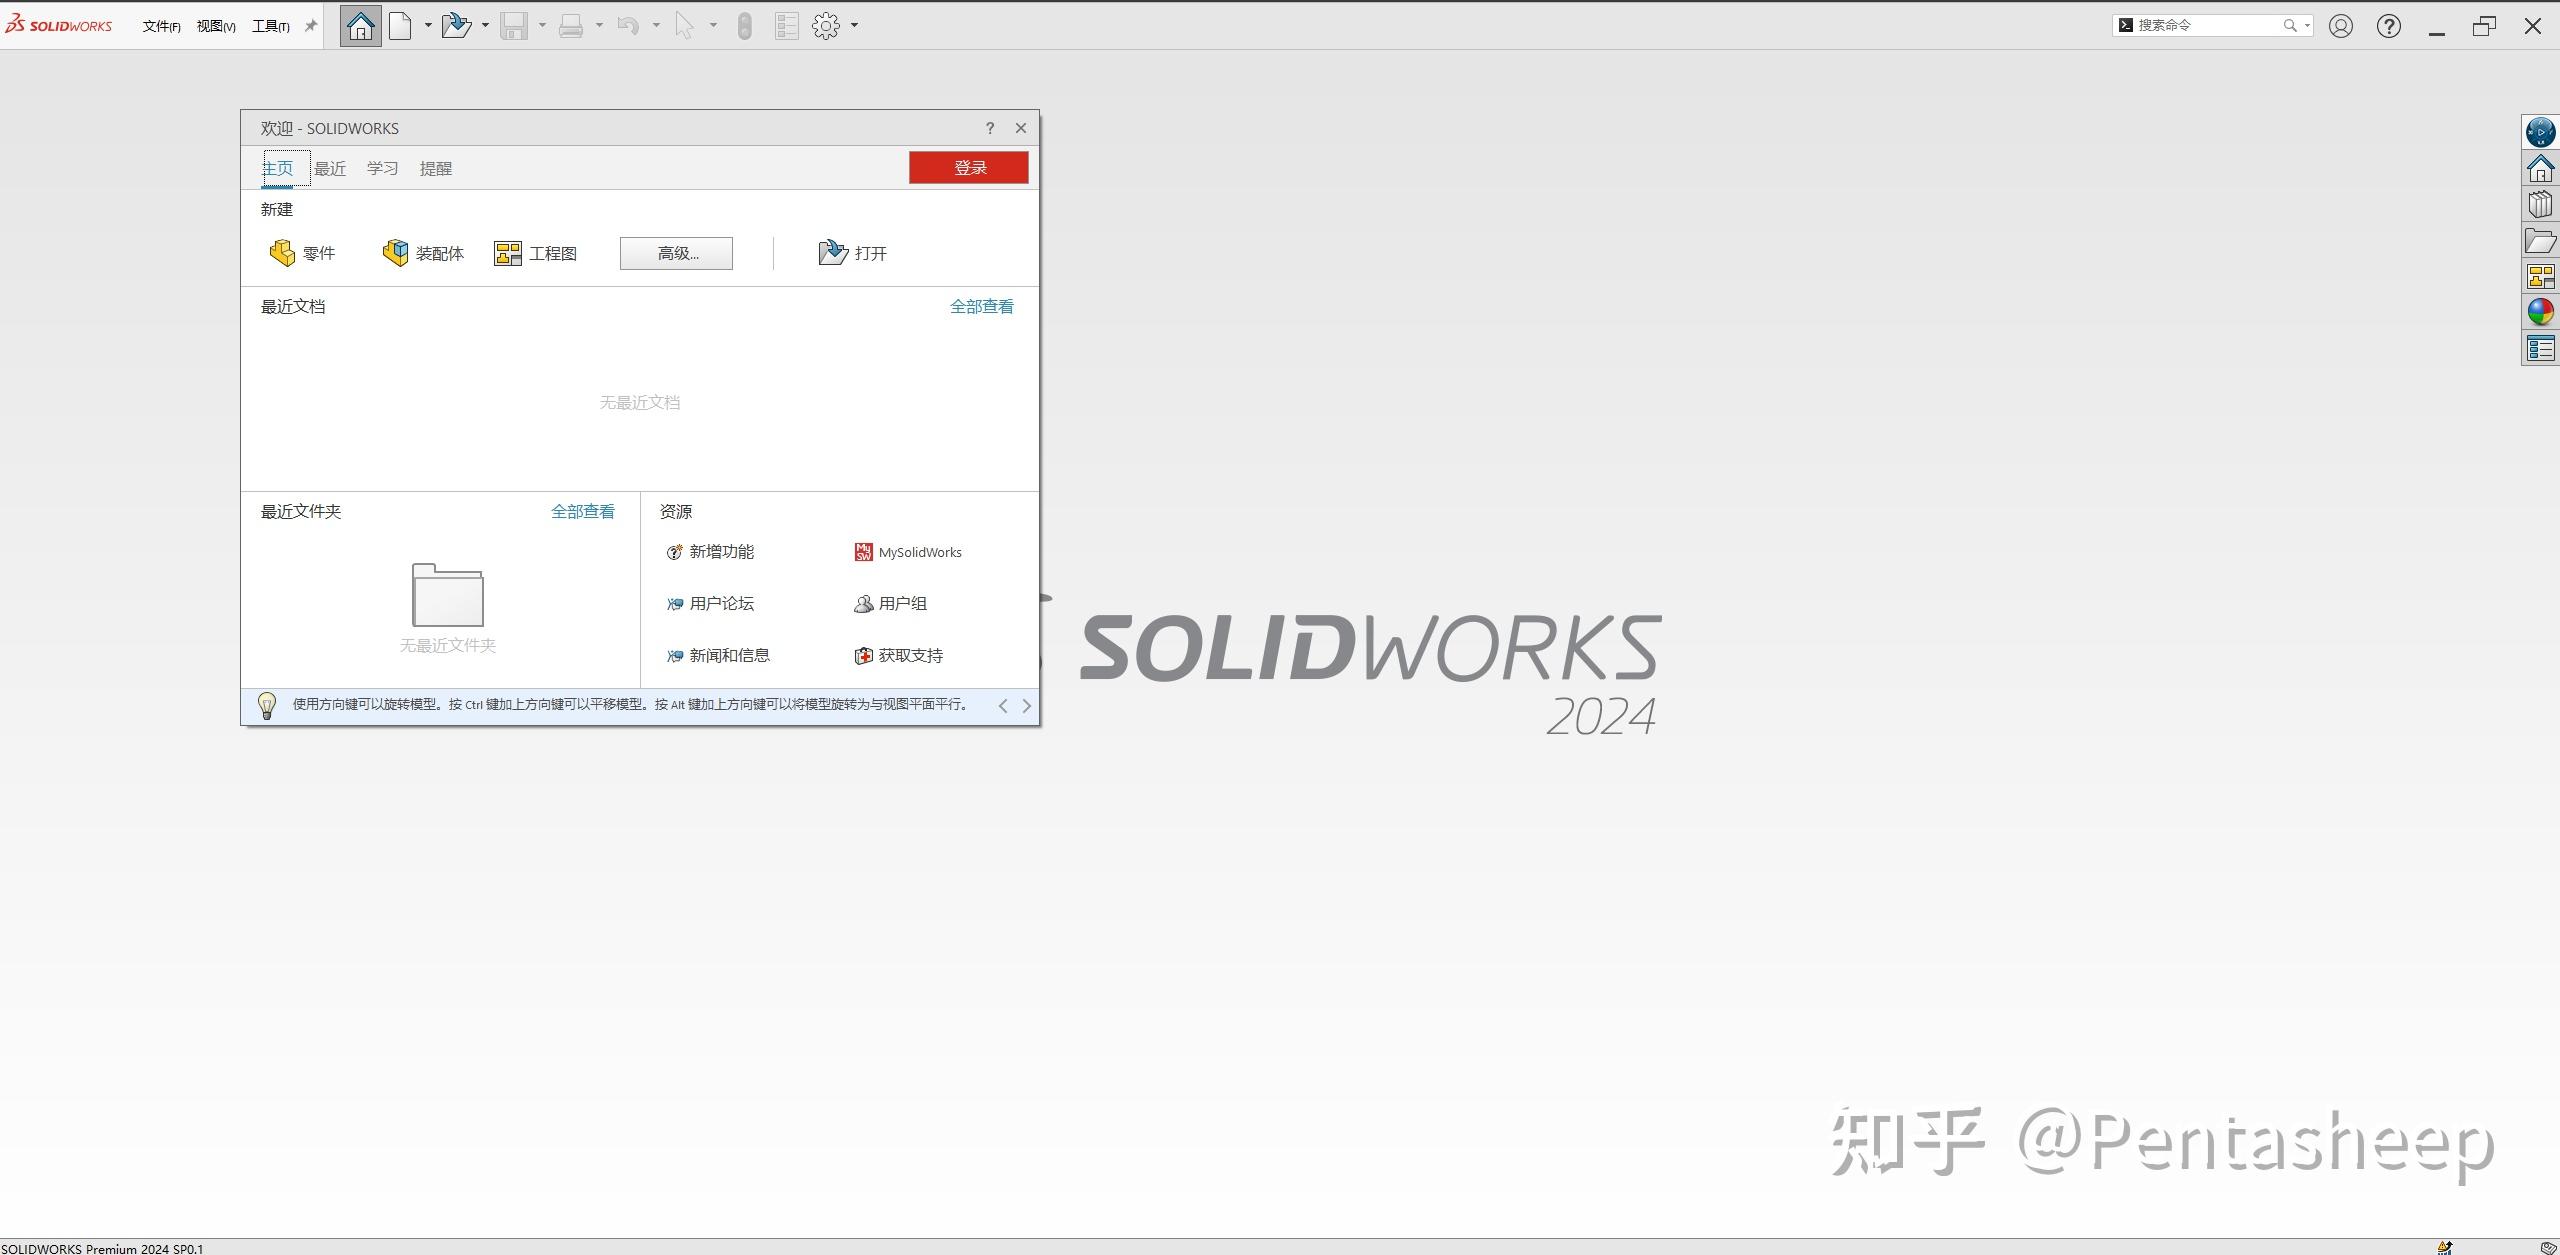Create a new Drawing (工程图)

point(536,253)
